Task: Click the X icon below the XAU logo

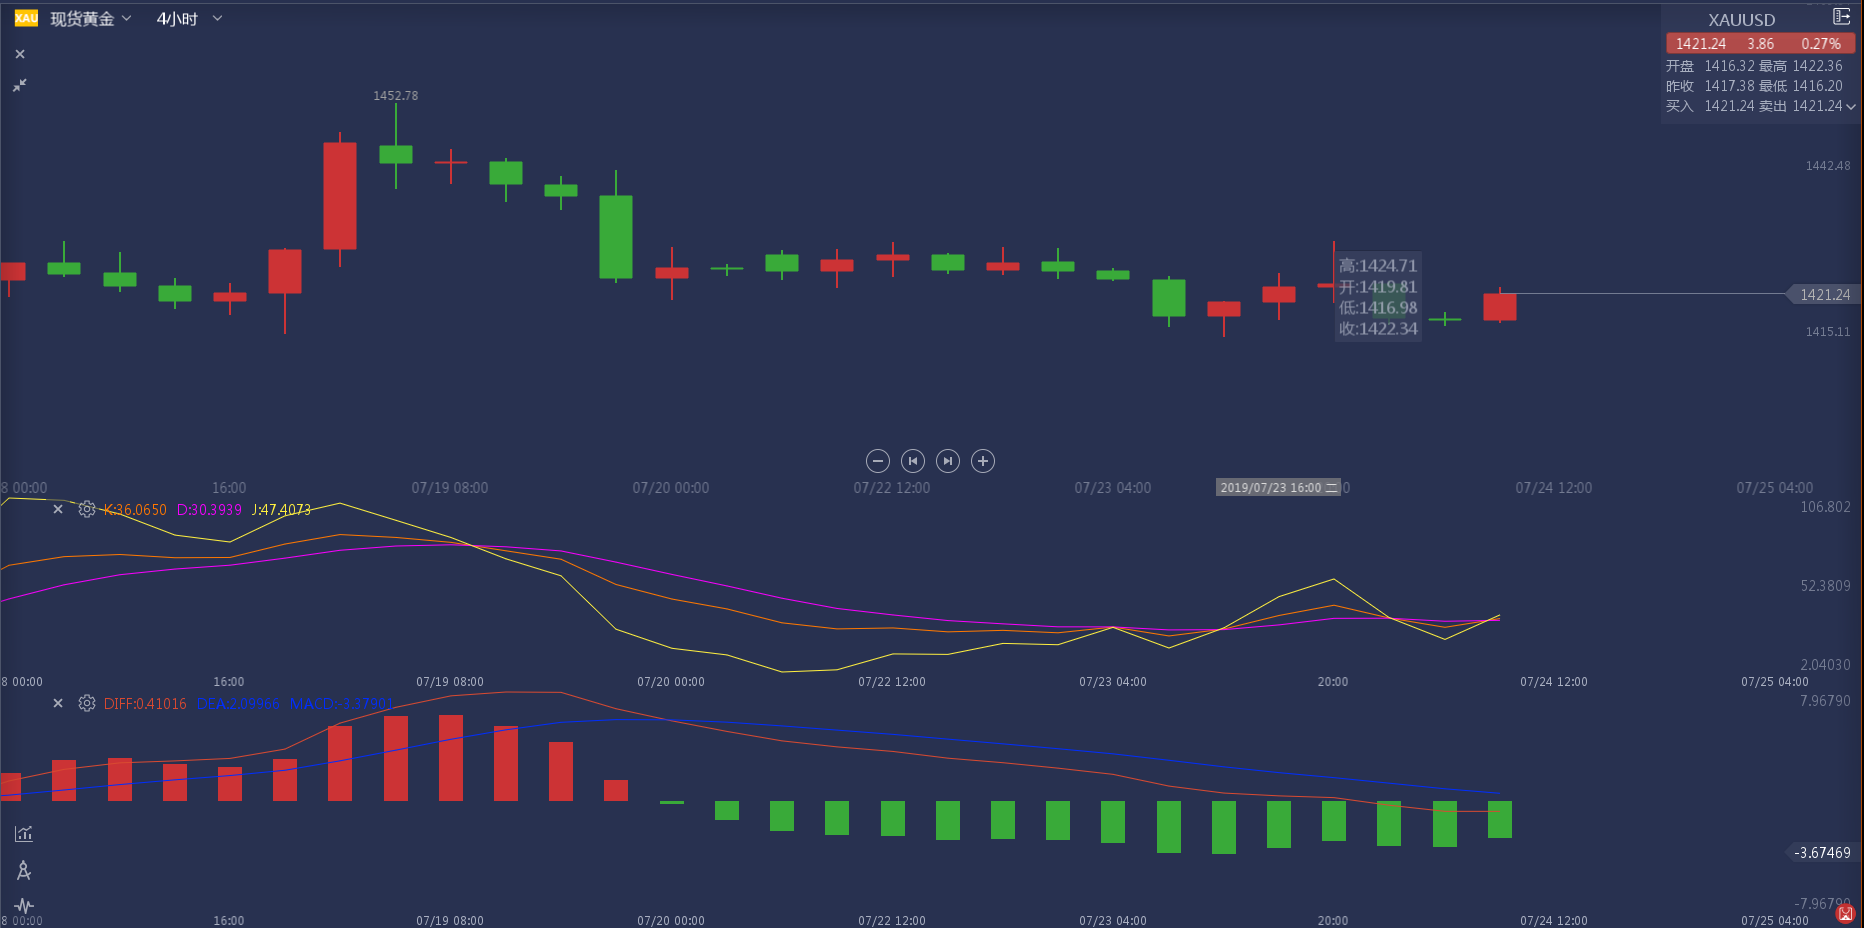Action: click(20, 54)
